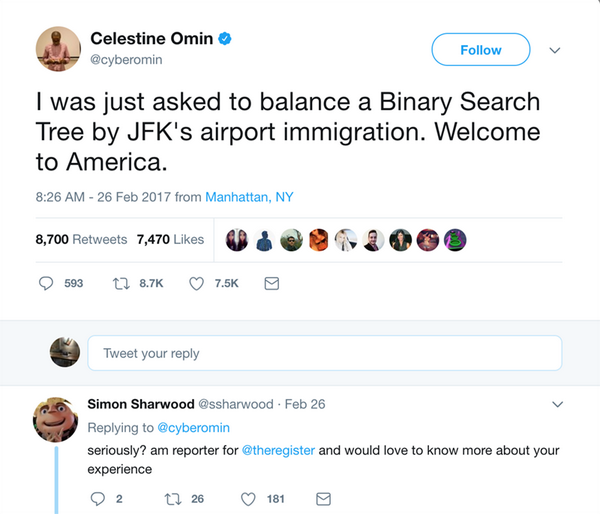The height and width of the screenshot is (514, 600).
Task: Click envelope icon on Simon Sharwood's reply
Action: click(x=323, y=498)
